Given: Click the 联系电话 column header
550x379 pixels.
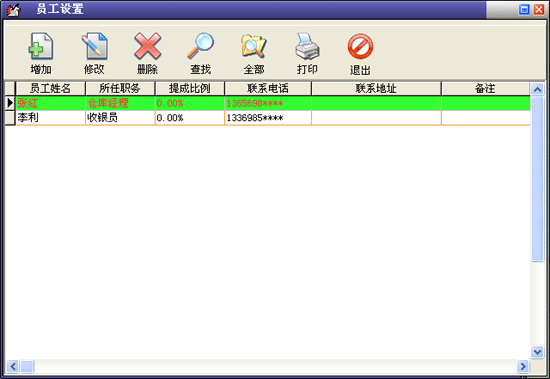Looking at the screenshot, I should [268, 88].
